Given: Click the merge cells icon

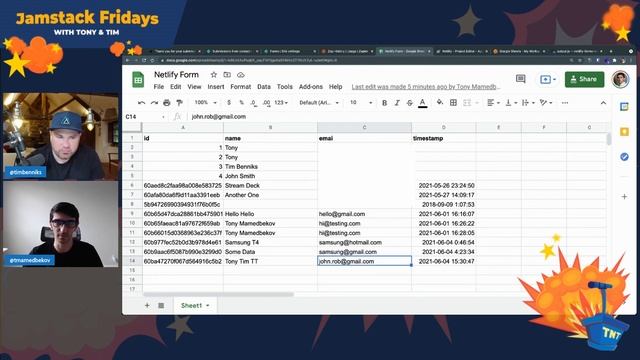Looking at the screenshot, I should (467, 103).
